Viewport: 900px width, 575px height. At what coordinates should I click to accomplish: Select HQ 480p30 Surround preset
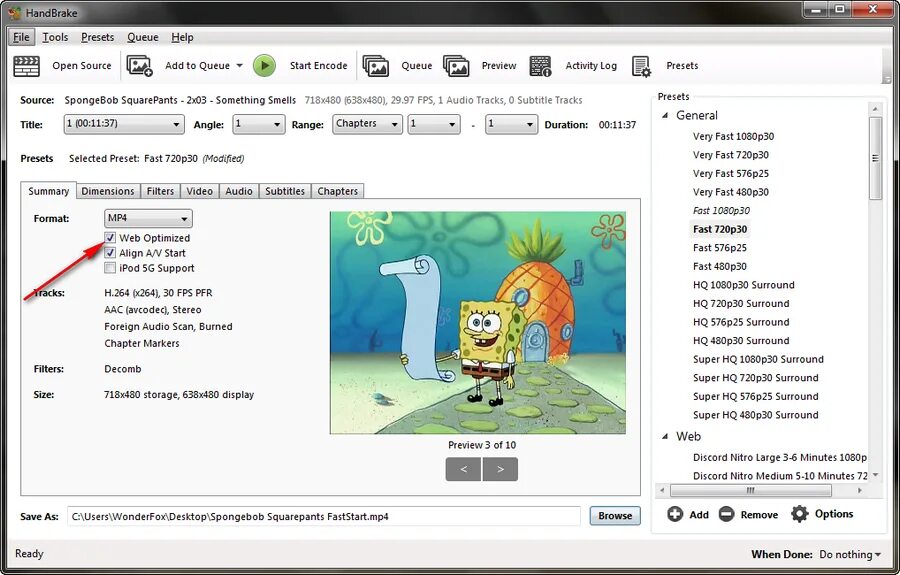[741, 340]
